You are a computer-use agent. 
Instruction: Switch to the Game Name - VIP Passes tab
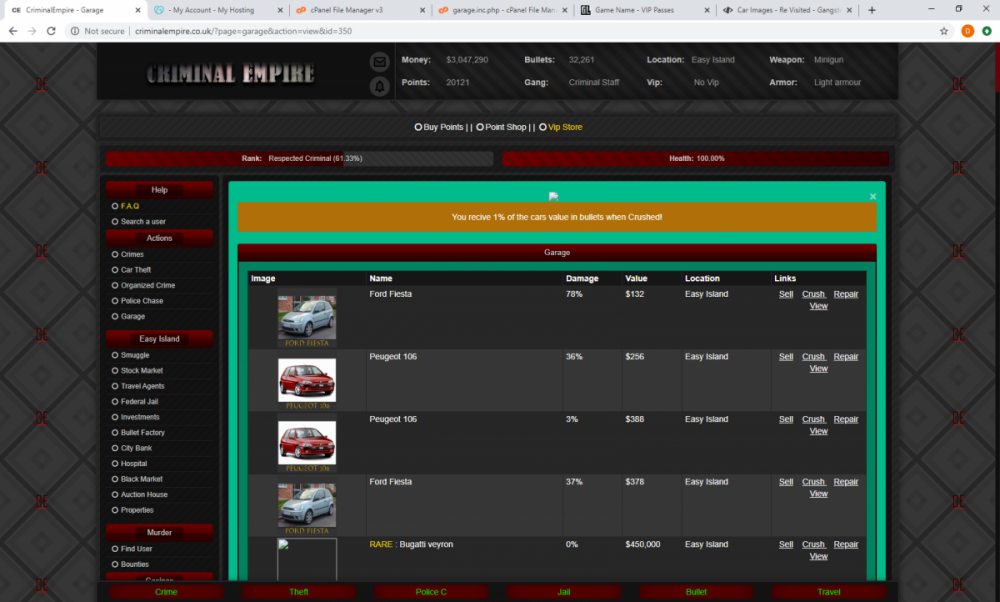(645, 10)
